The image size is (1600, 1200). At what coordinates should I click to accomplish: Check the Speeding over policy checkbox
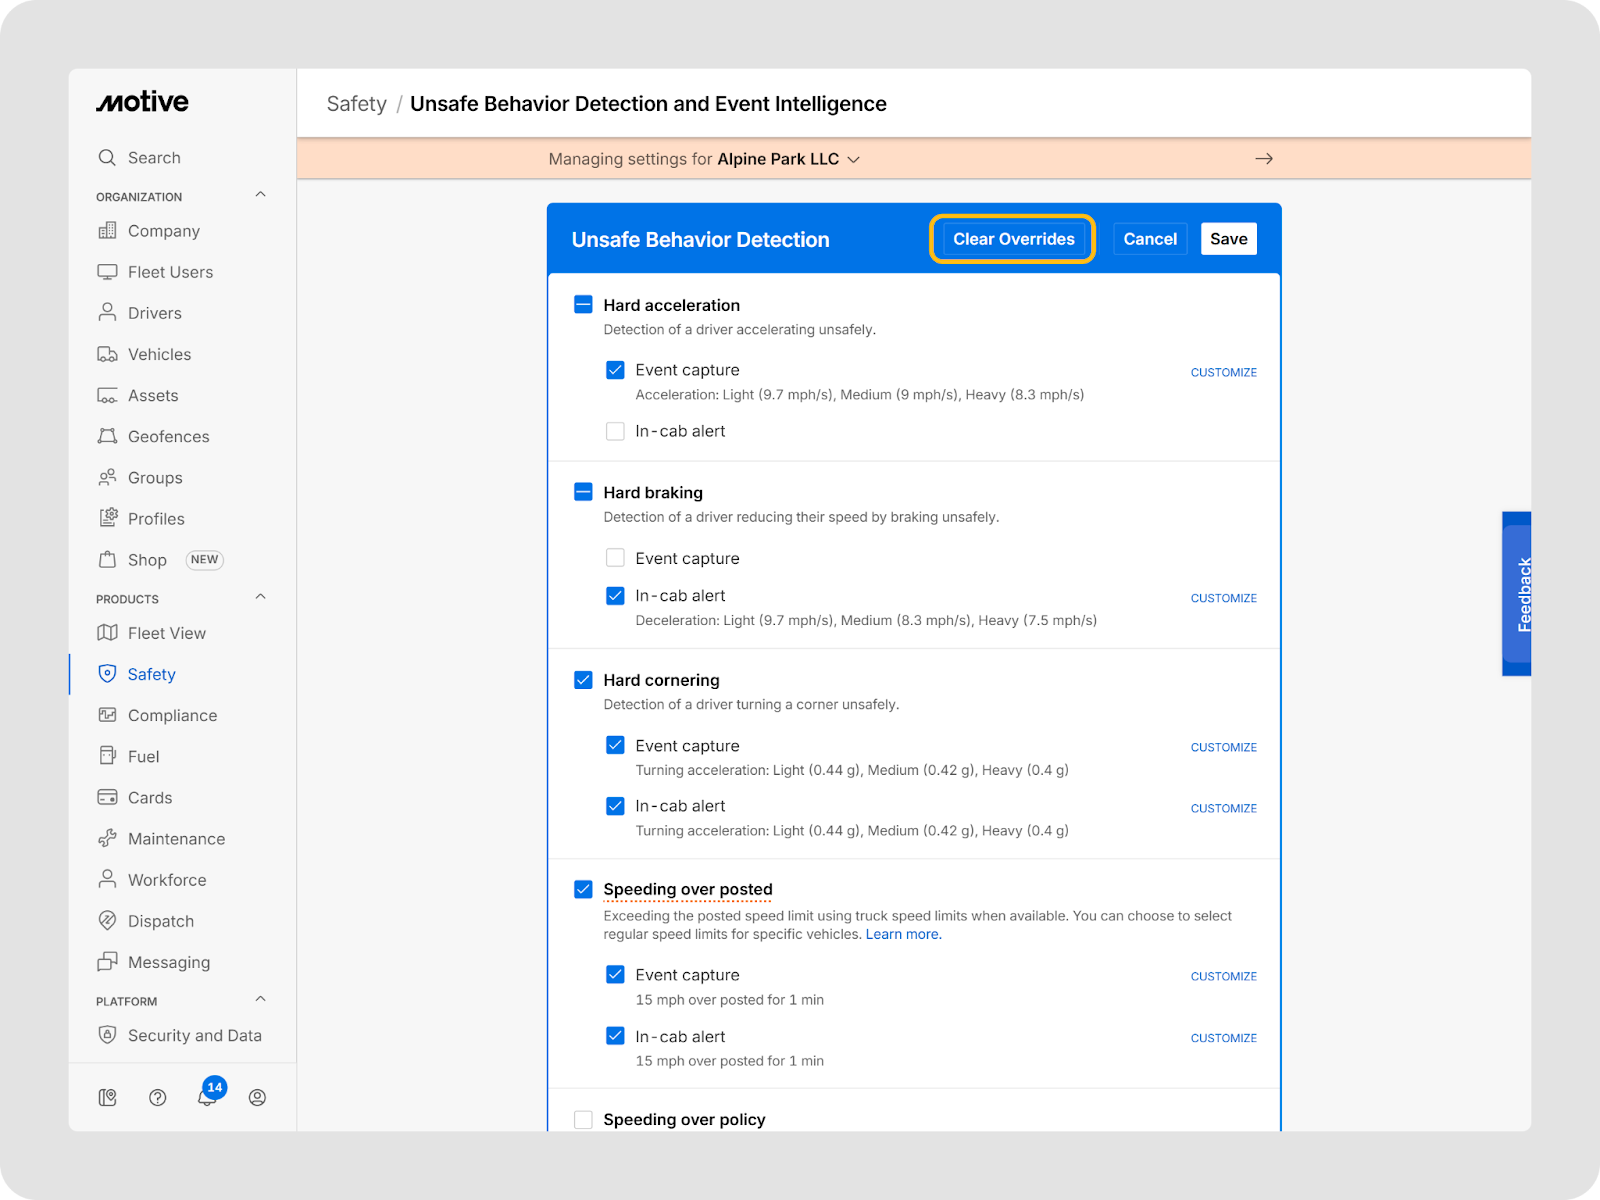point(583,1120)
